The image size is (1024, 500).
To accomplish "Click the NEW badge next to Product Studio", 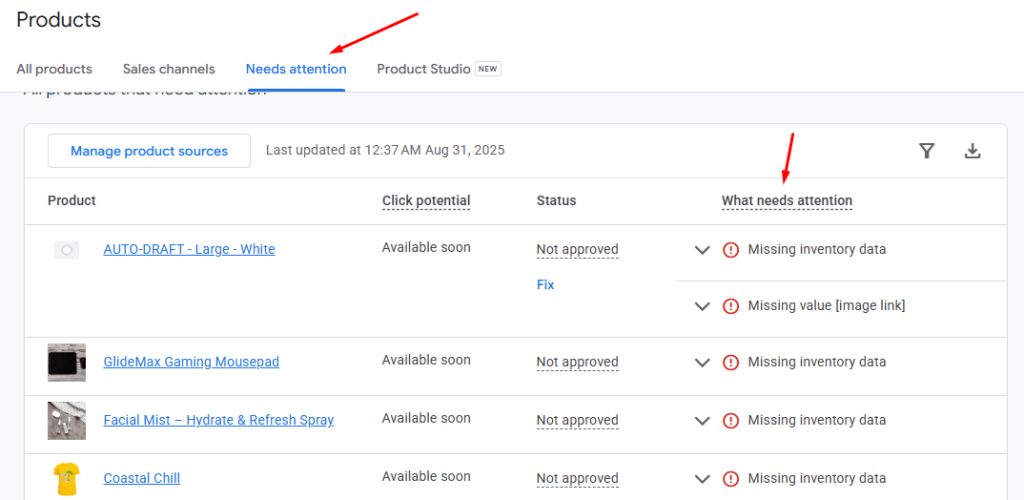I will 488,69.
